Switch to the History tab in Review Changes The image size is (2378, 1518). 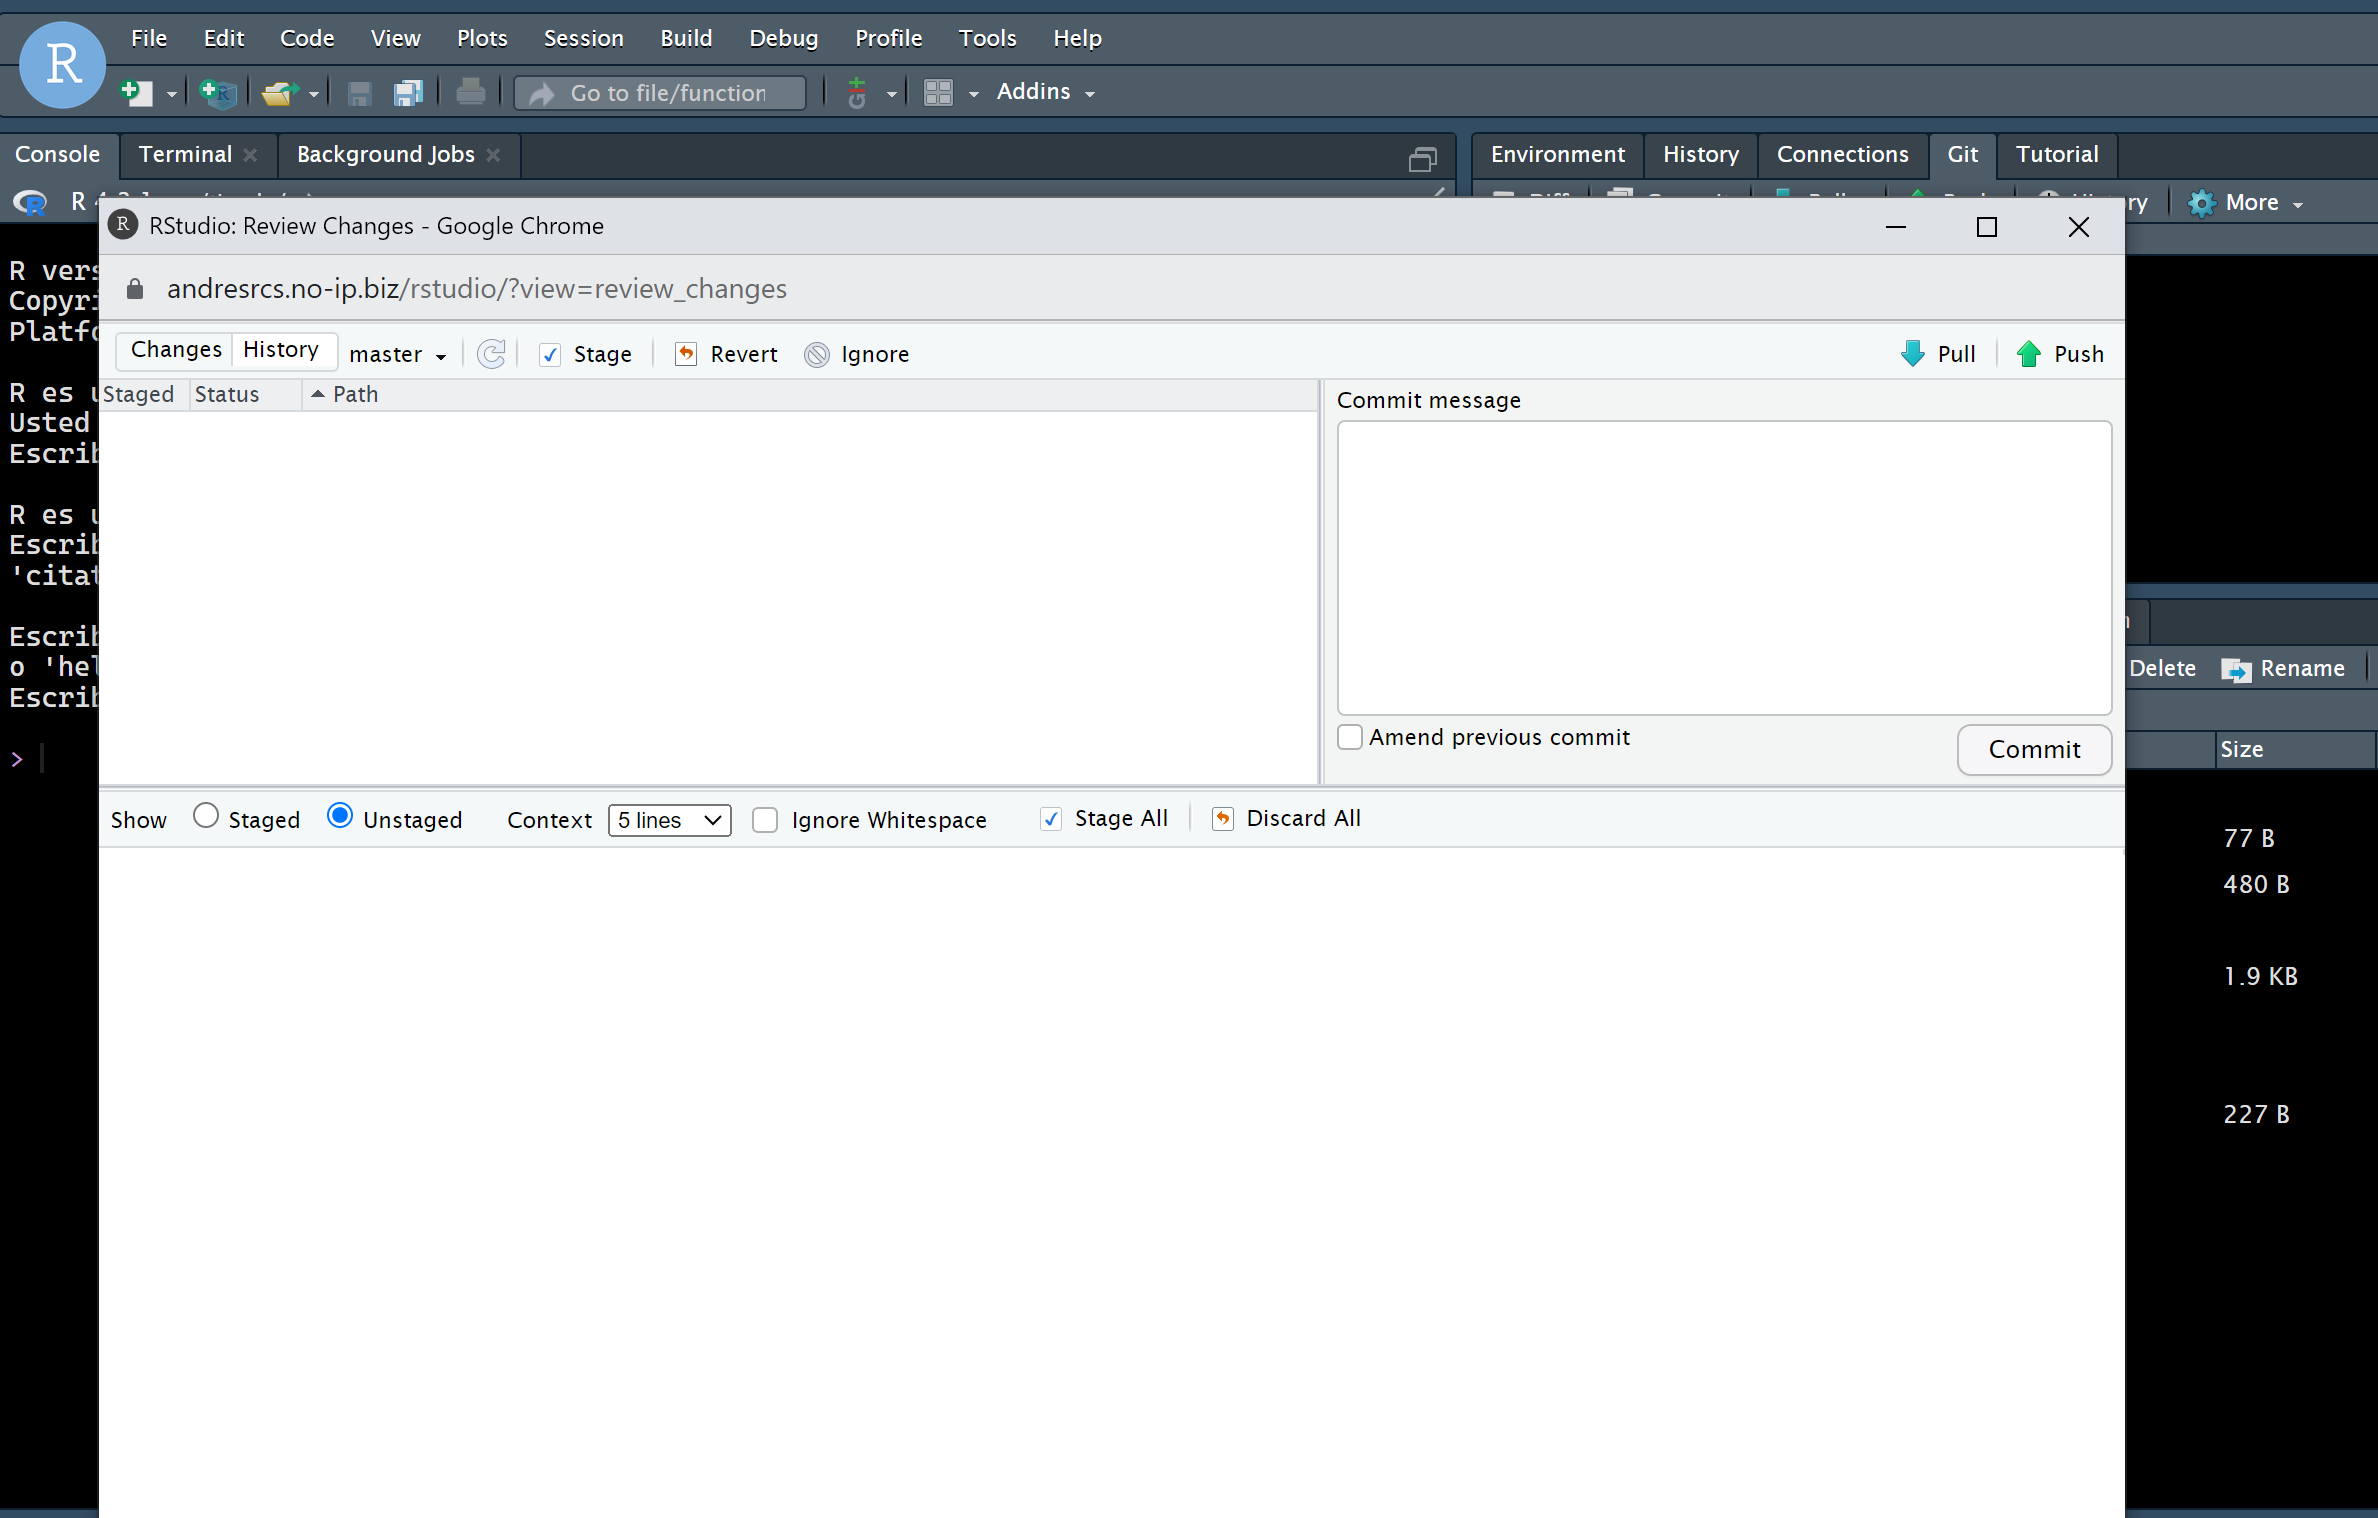click(x=283, y=350)
